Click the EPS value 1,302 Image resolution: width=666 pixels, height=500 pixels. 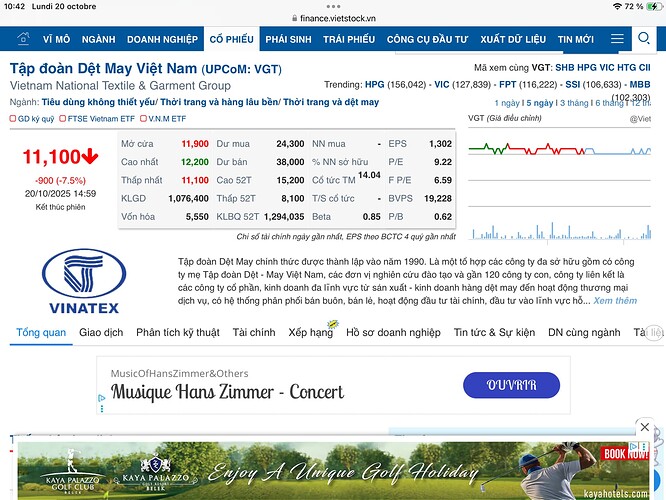coord(440,144)
